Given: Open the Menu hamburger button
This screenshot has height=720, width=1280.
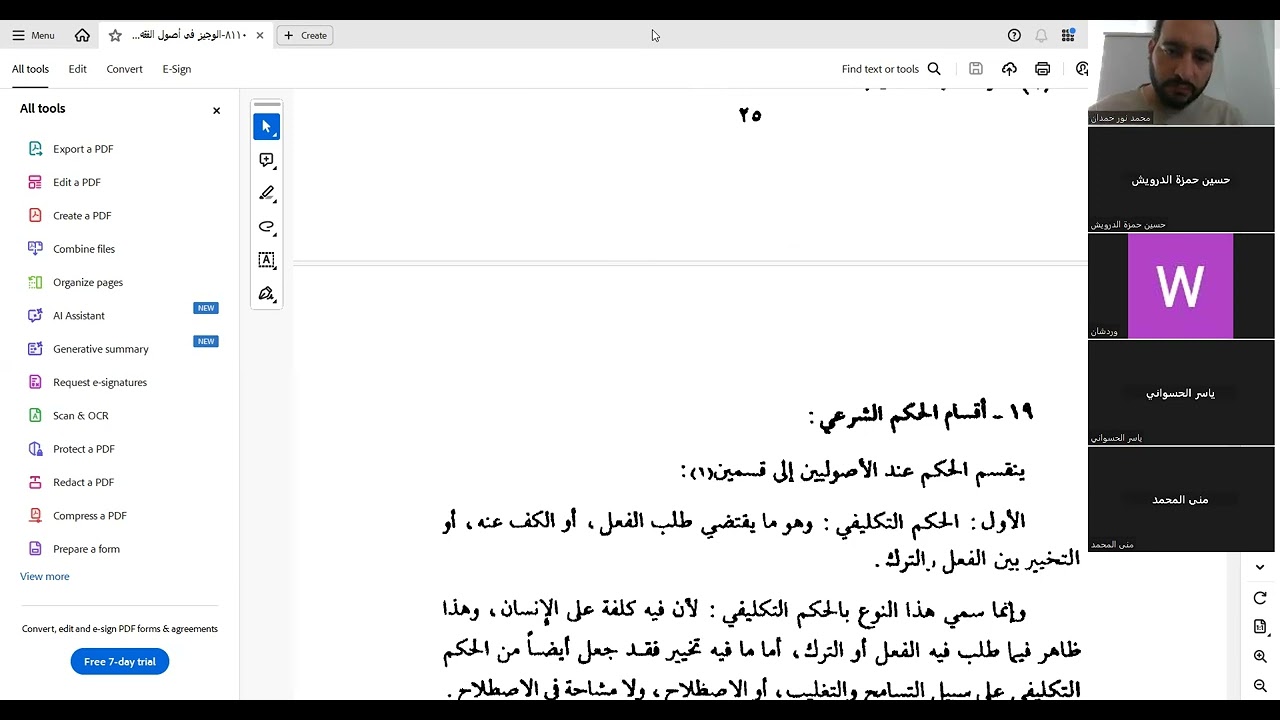Looking at the screenshot, I should 33,35.
